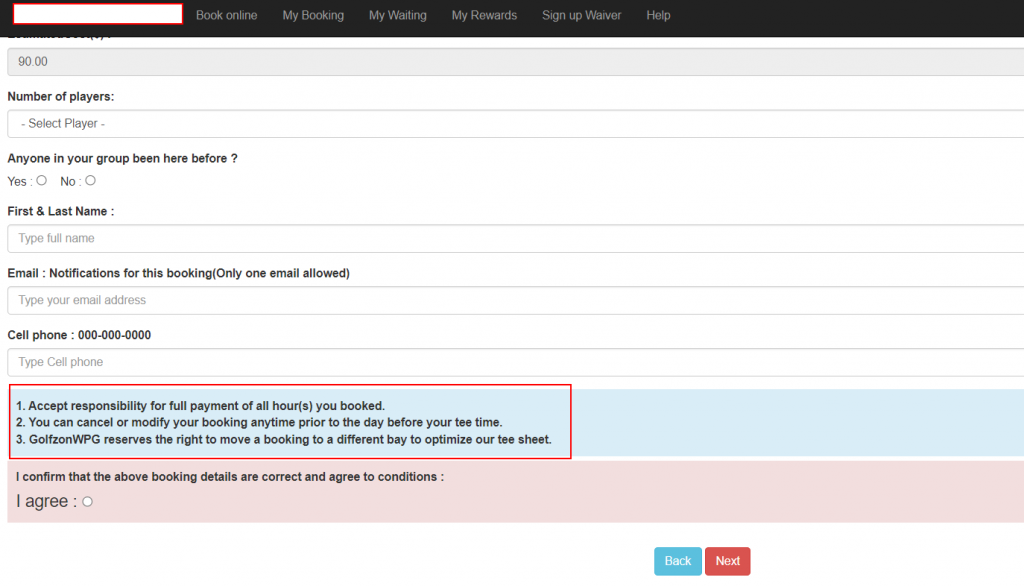Click the site logo in navbar

point(98,14)
